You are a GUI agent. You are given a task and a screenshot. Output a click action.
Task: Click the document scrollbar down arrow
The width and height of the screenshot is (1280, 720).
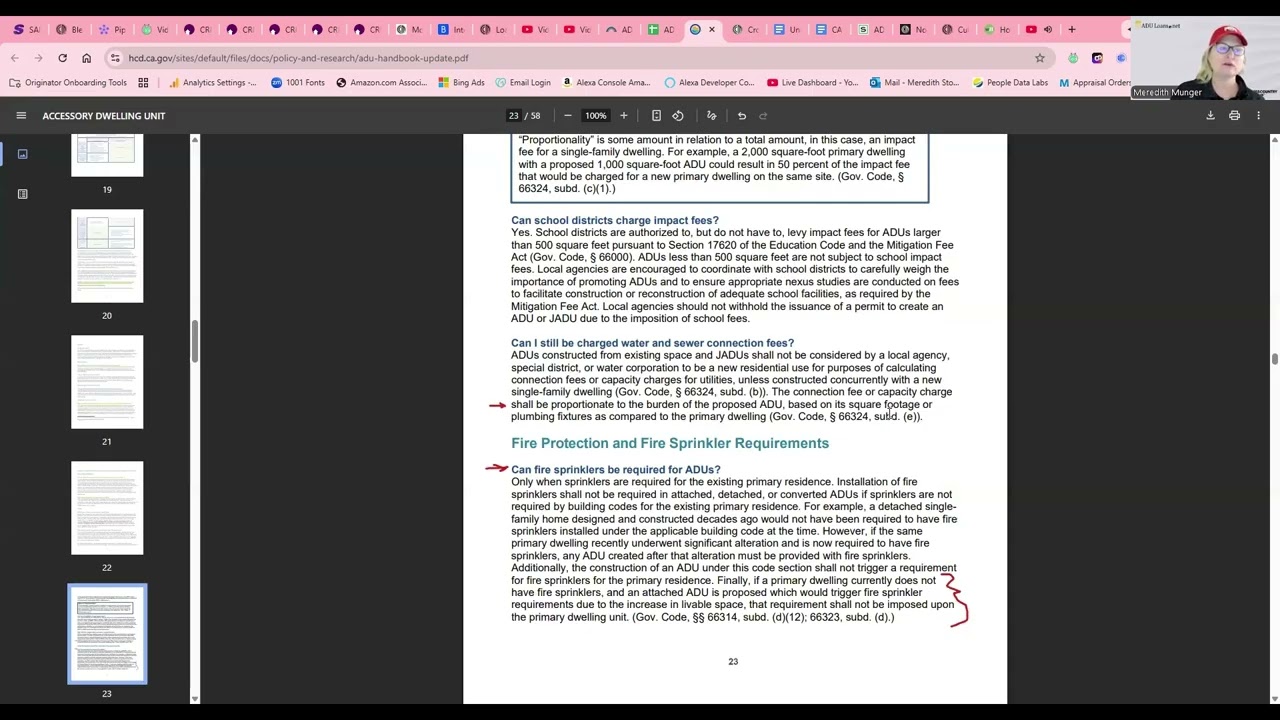point(1274,698)
